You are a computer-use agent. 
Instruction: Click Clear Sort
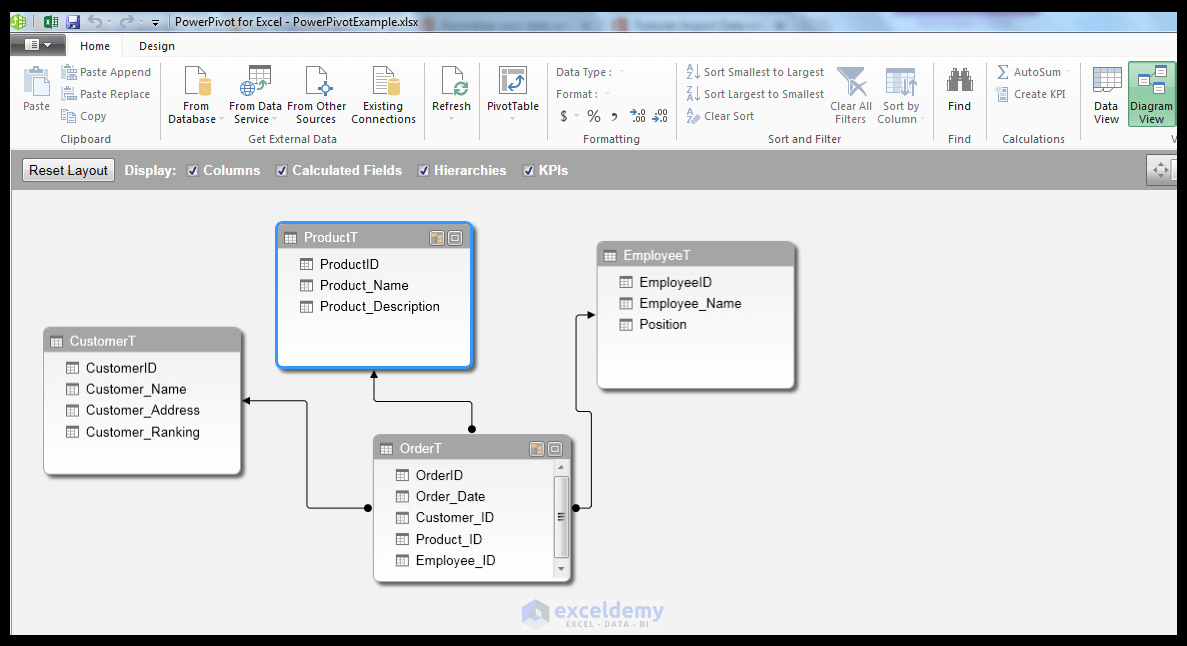pyautogui.click(x=720, y=116)
